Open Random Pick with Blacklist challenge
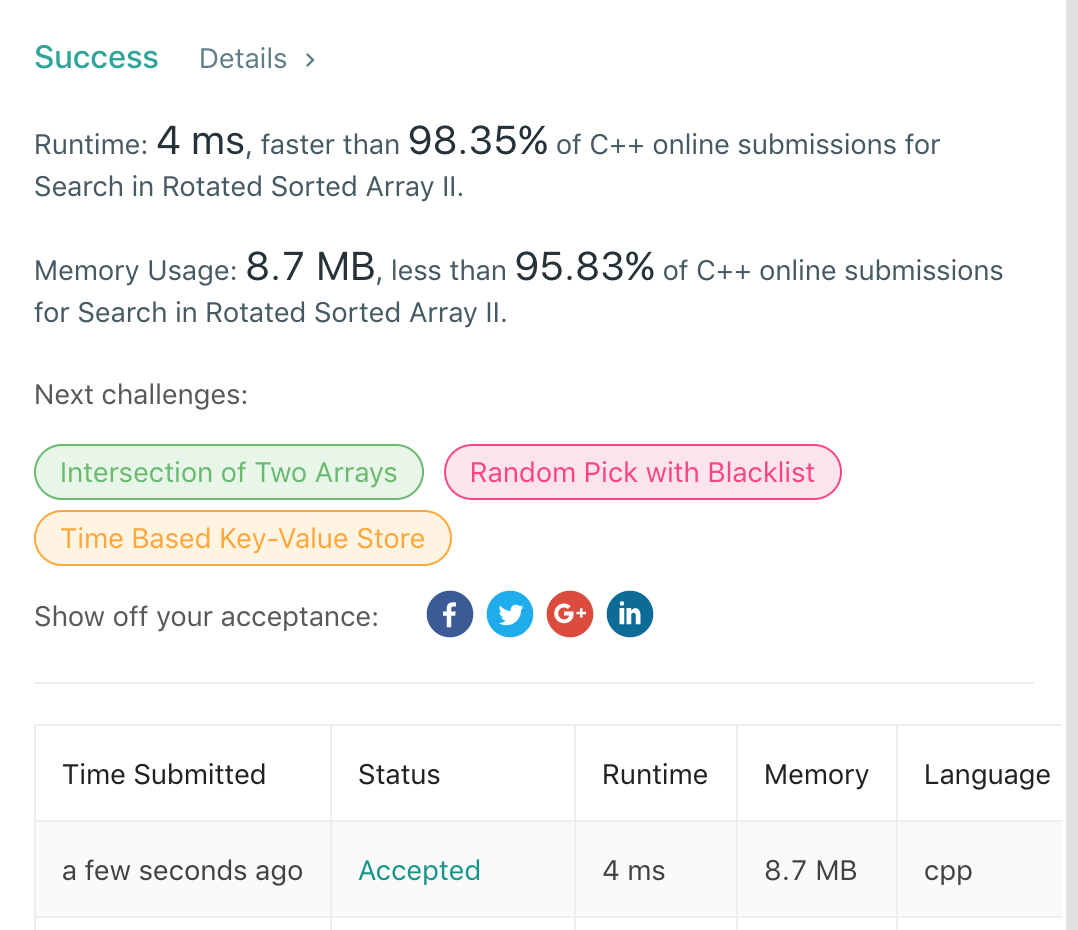This screenshot has width=1078, height=930. click(x=642, y=472)
